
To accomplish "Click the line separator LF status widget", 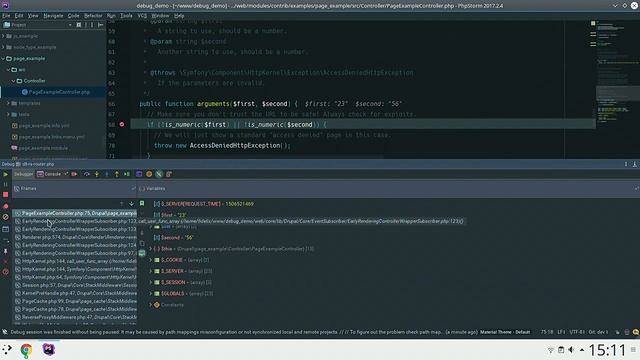I will point(561,332).
